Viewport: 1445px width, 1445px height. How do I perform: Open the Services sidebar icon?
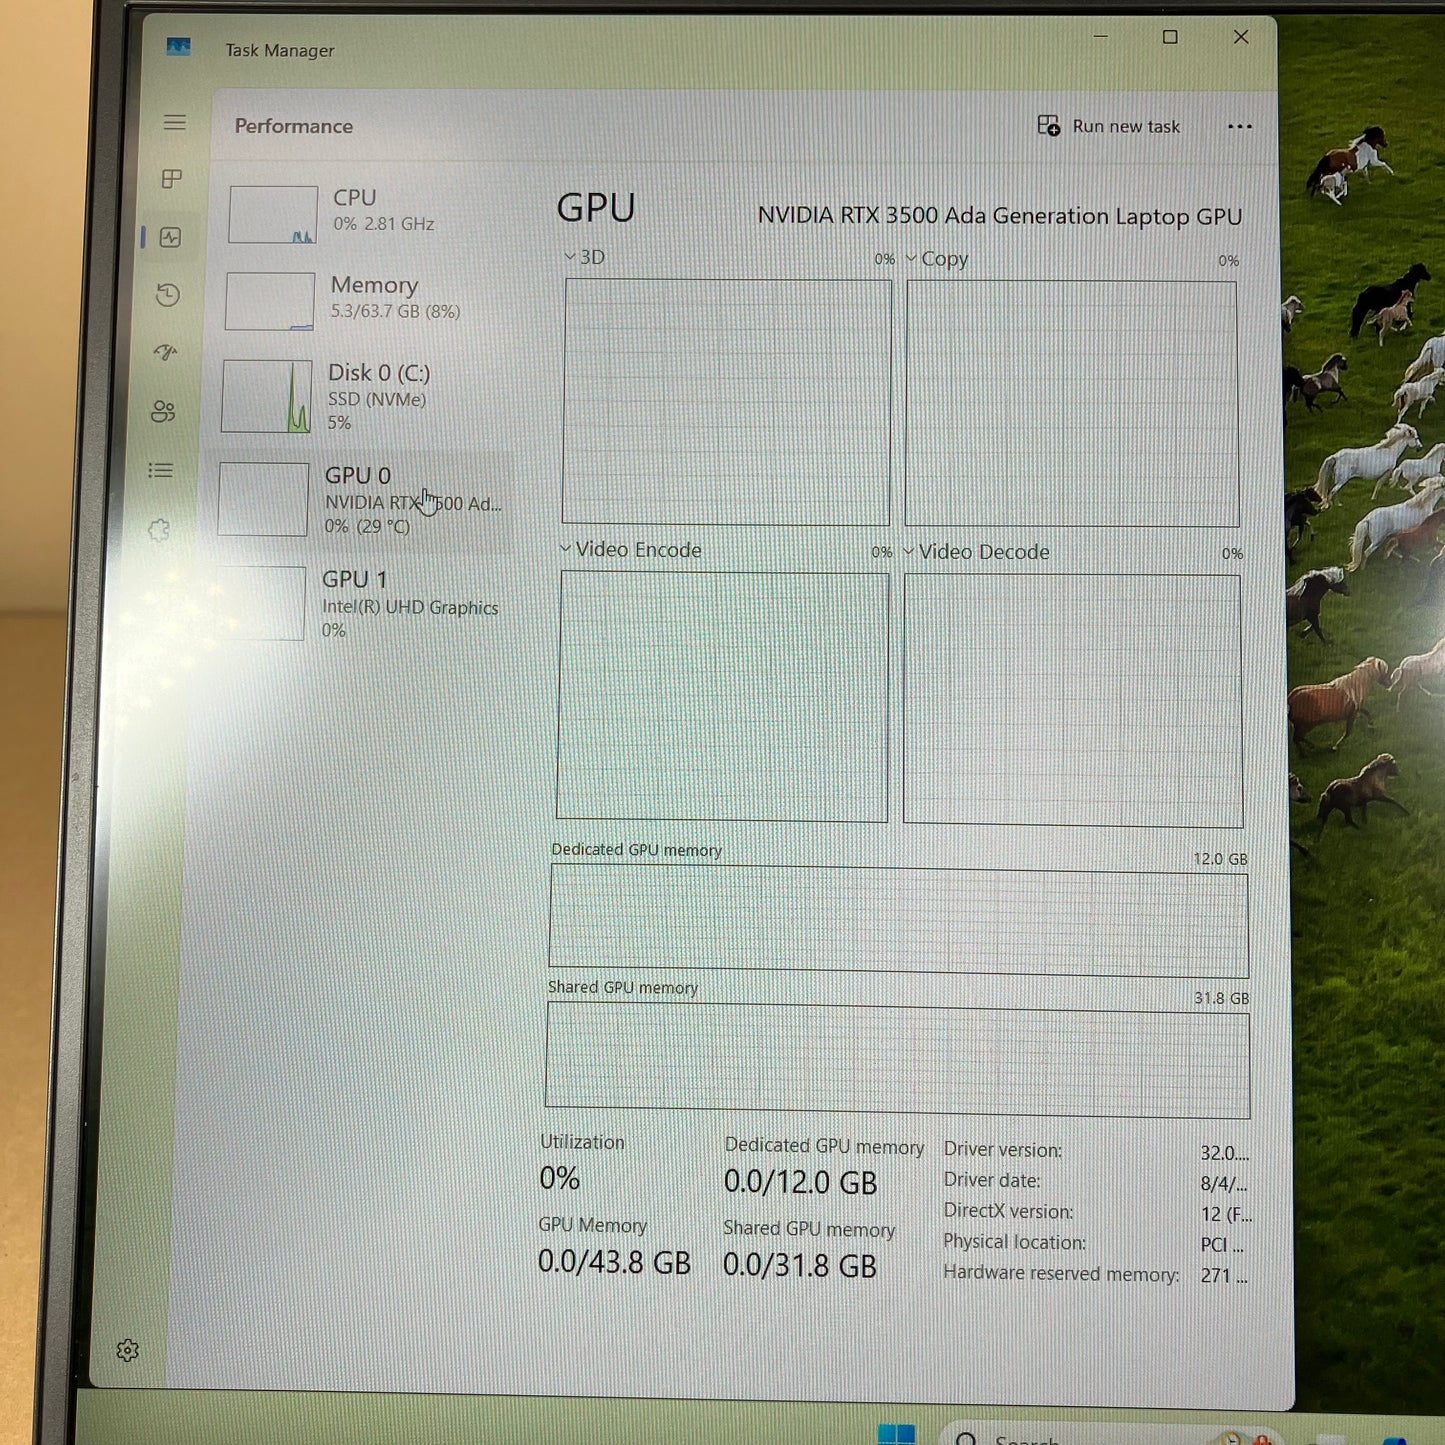pyautogui.click(x=158, y=531)
